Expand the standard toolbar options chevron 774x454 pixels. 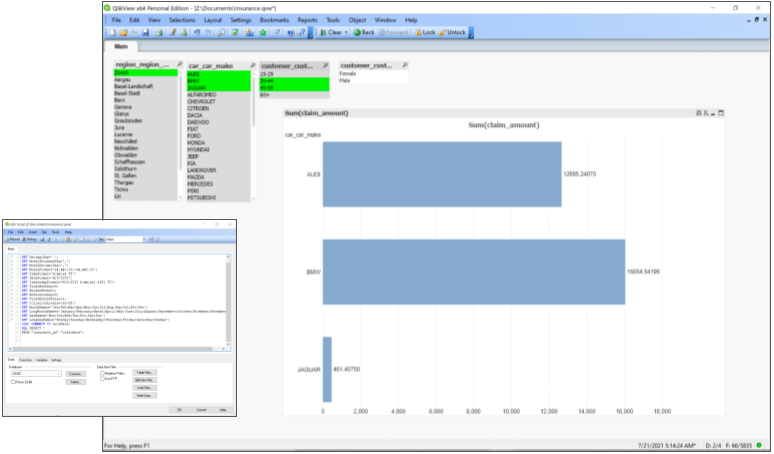[310, 34]
